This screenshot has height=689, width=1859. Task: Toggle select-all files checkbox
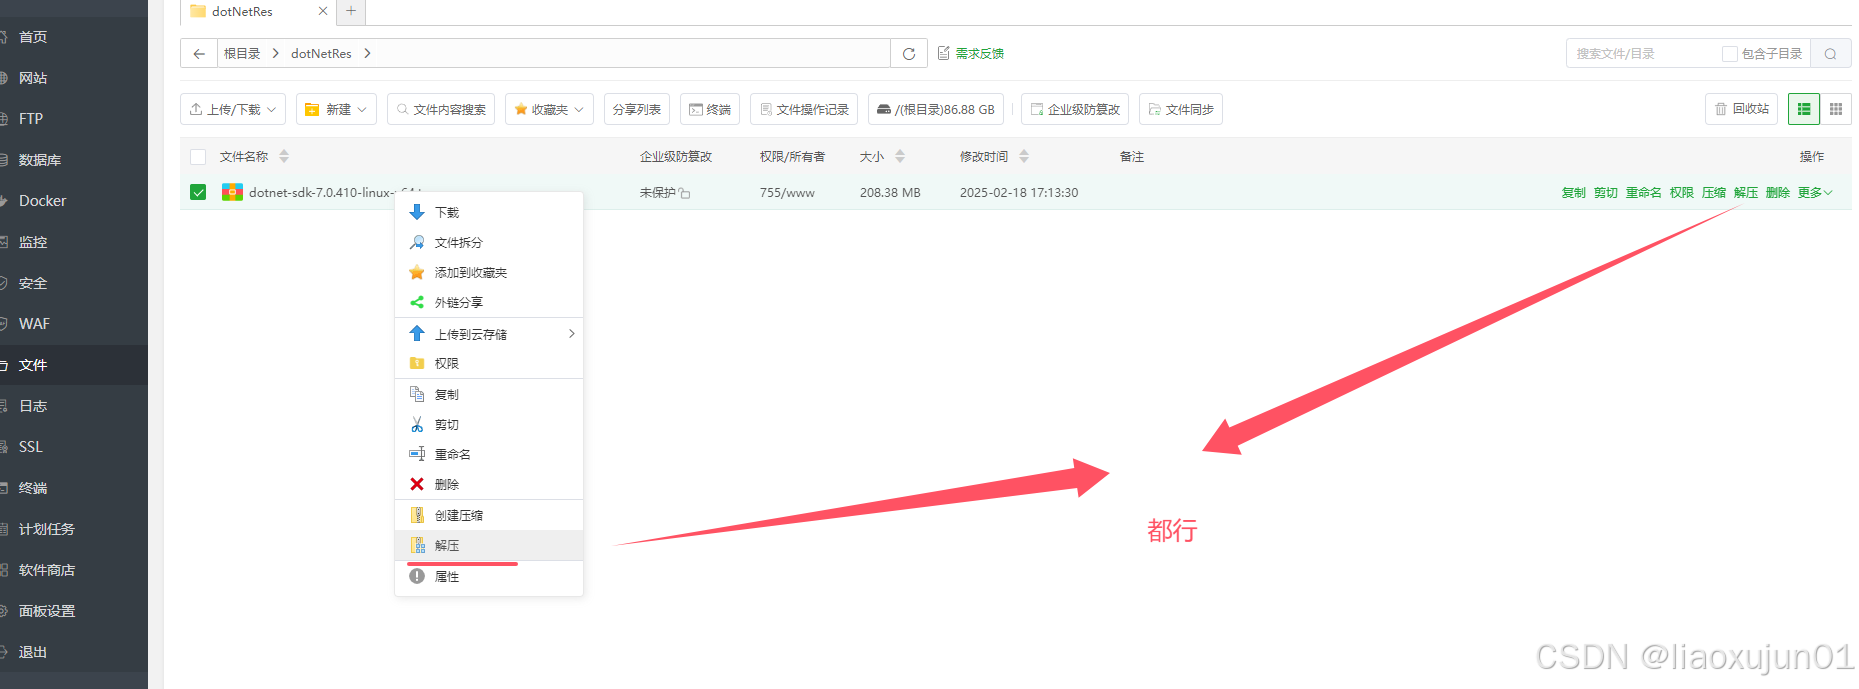pos(198,157)
